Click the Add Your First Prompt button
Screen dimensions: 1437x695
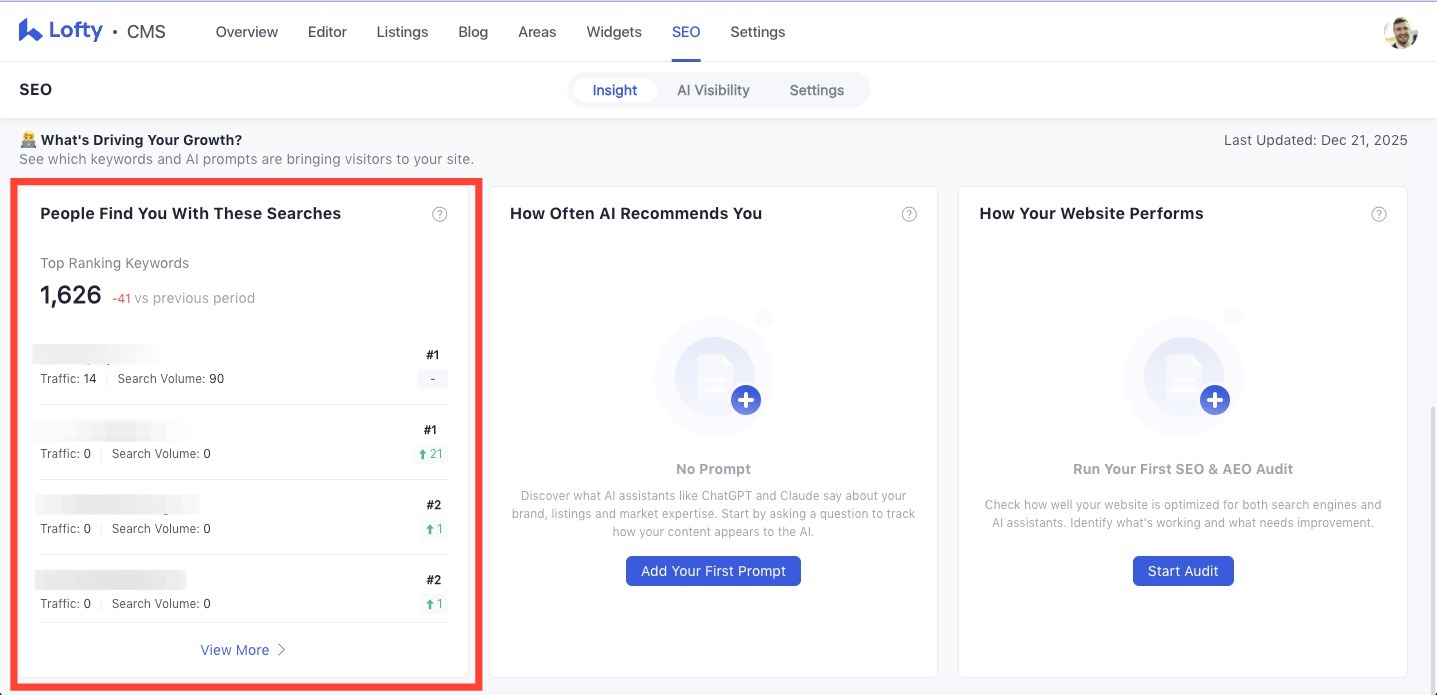point(713,571)
